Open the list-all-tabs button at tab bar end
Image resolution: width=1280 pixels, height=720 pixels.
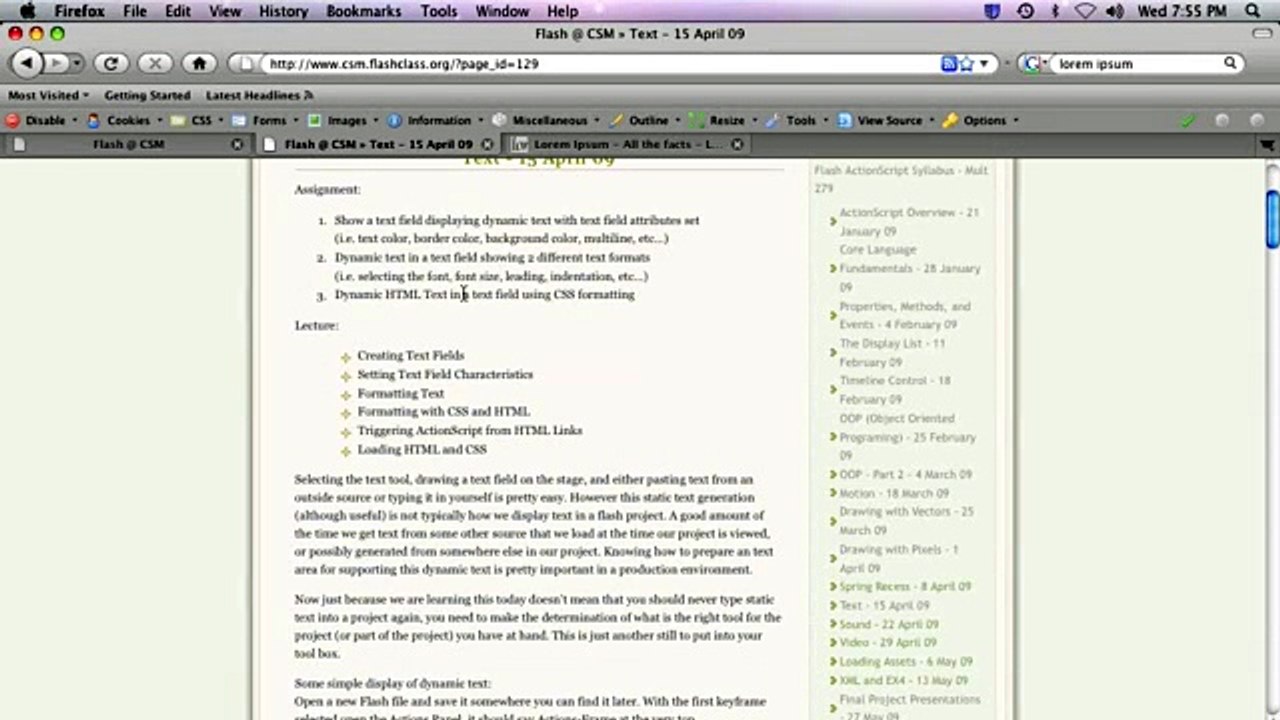click(x=1269, y=144)
